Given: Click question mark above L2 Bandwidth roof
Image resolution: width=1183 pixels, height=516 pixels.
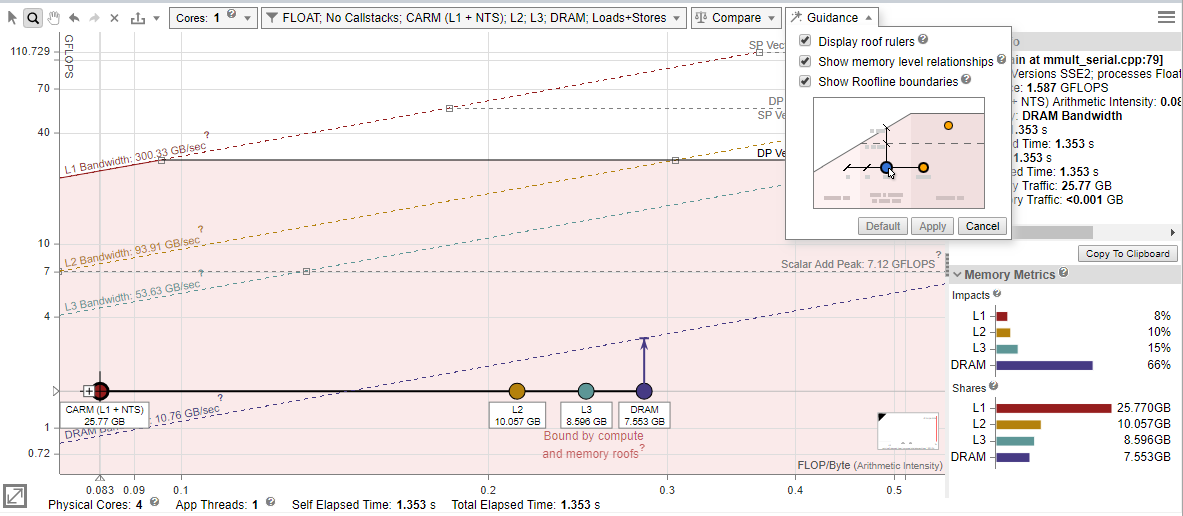Looking at the screenshot, I should [201, 229].
